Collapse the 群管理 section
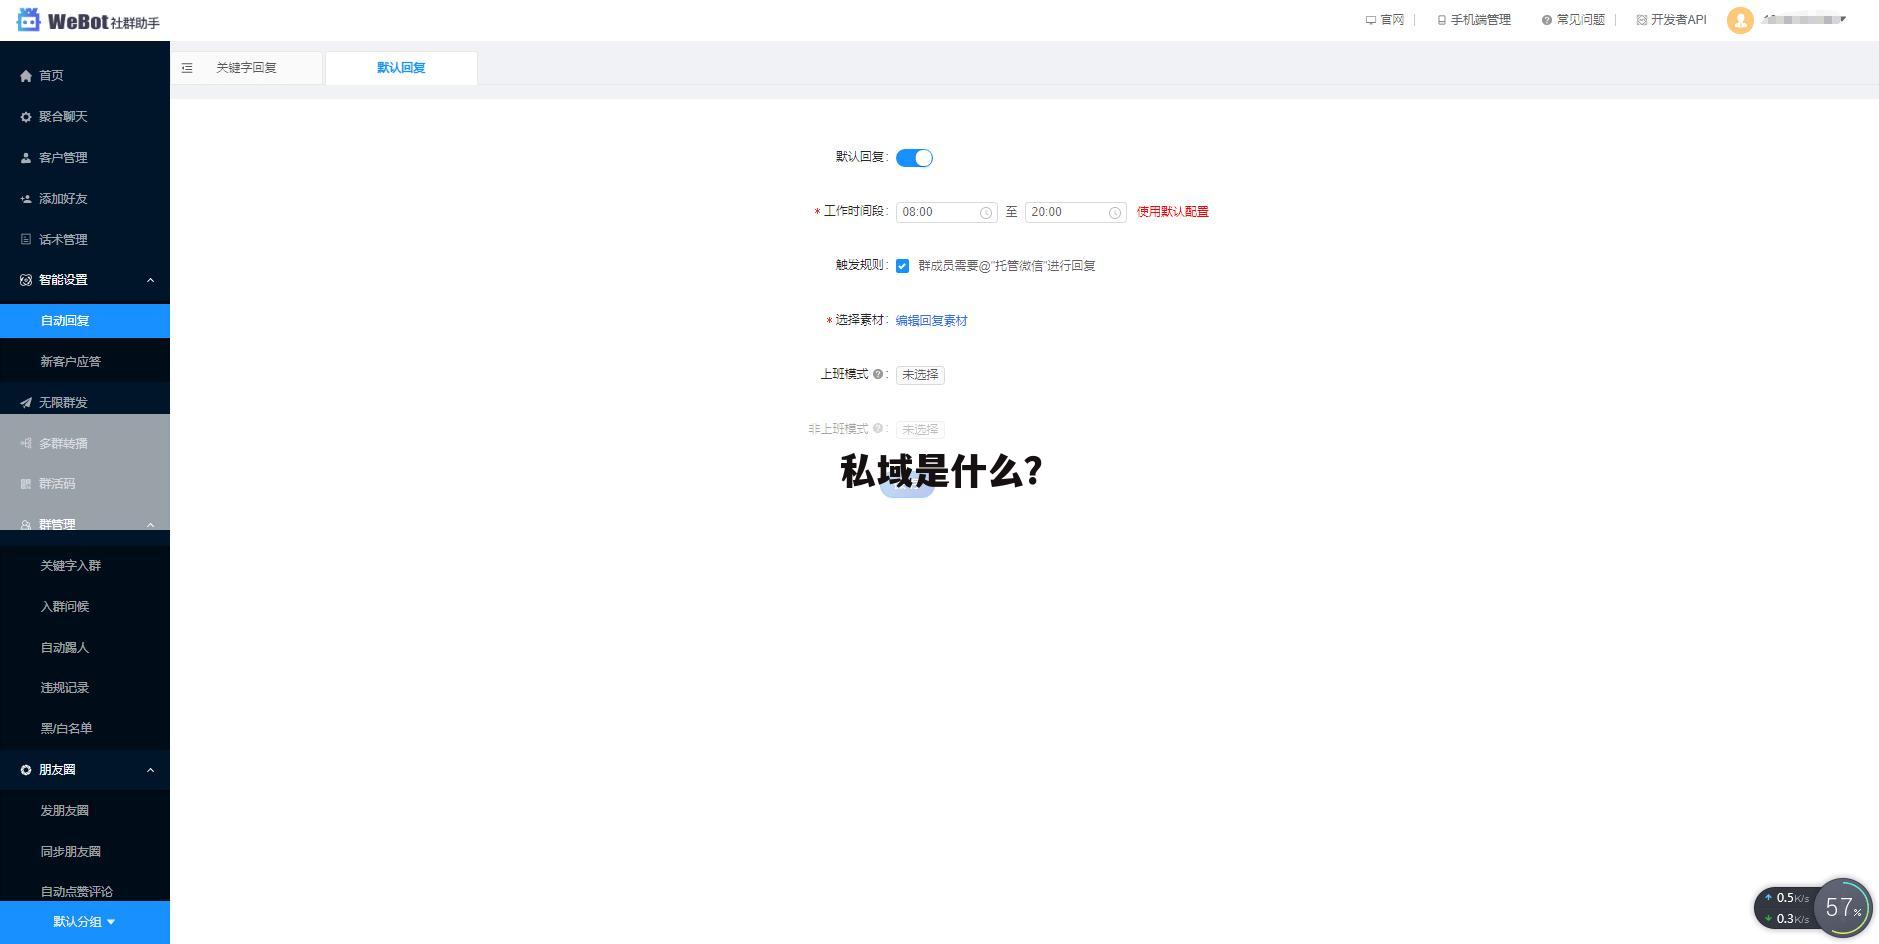 click(x=151, y=524)
